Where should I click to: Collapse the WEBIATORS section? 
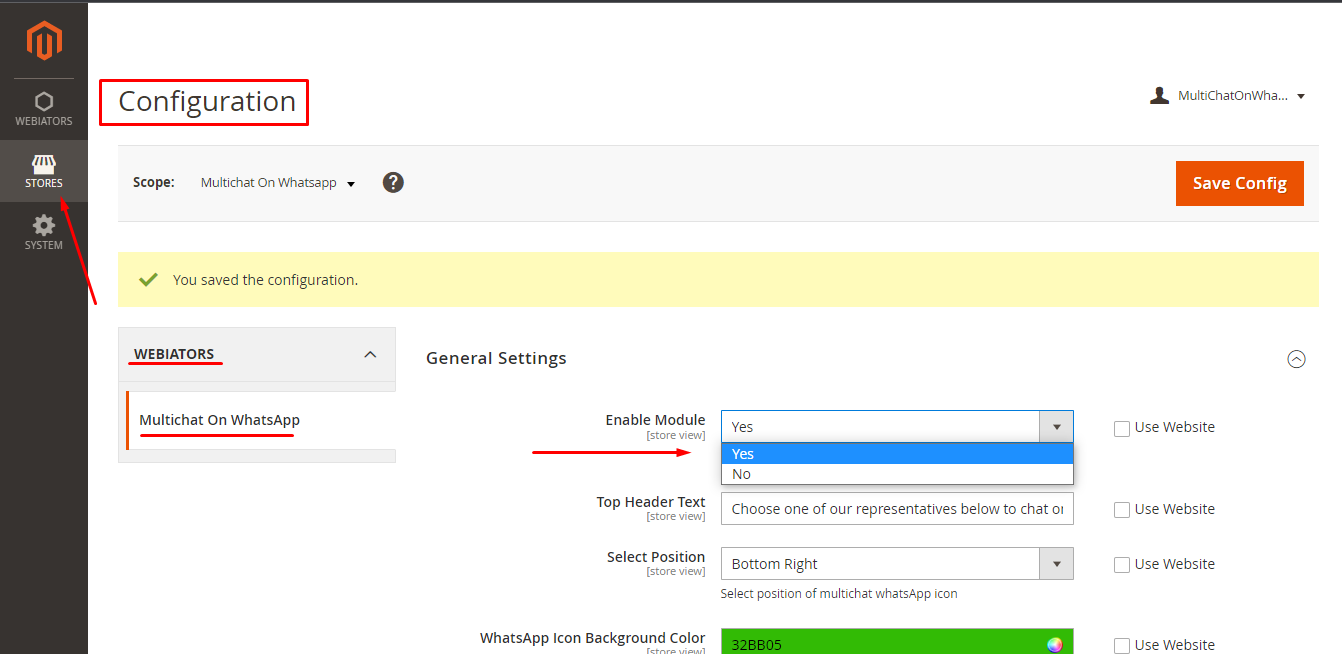point(257,354)
